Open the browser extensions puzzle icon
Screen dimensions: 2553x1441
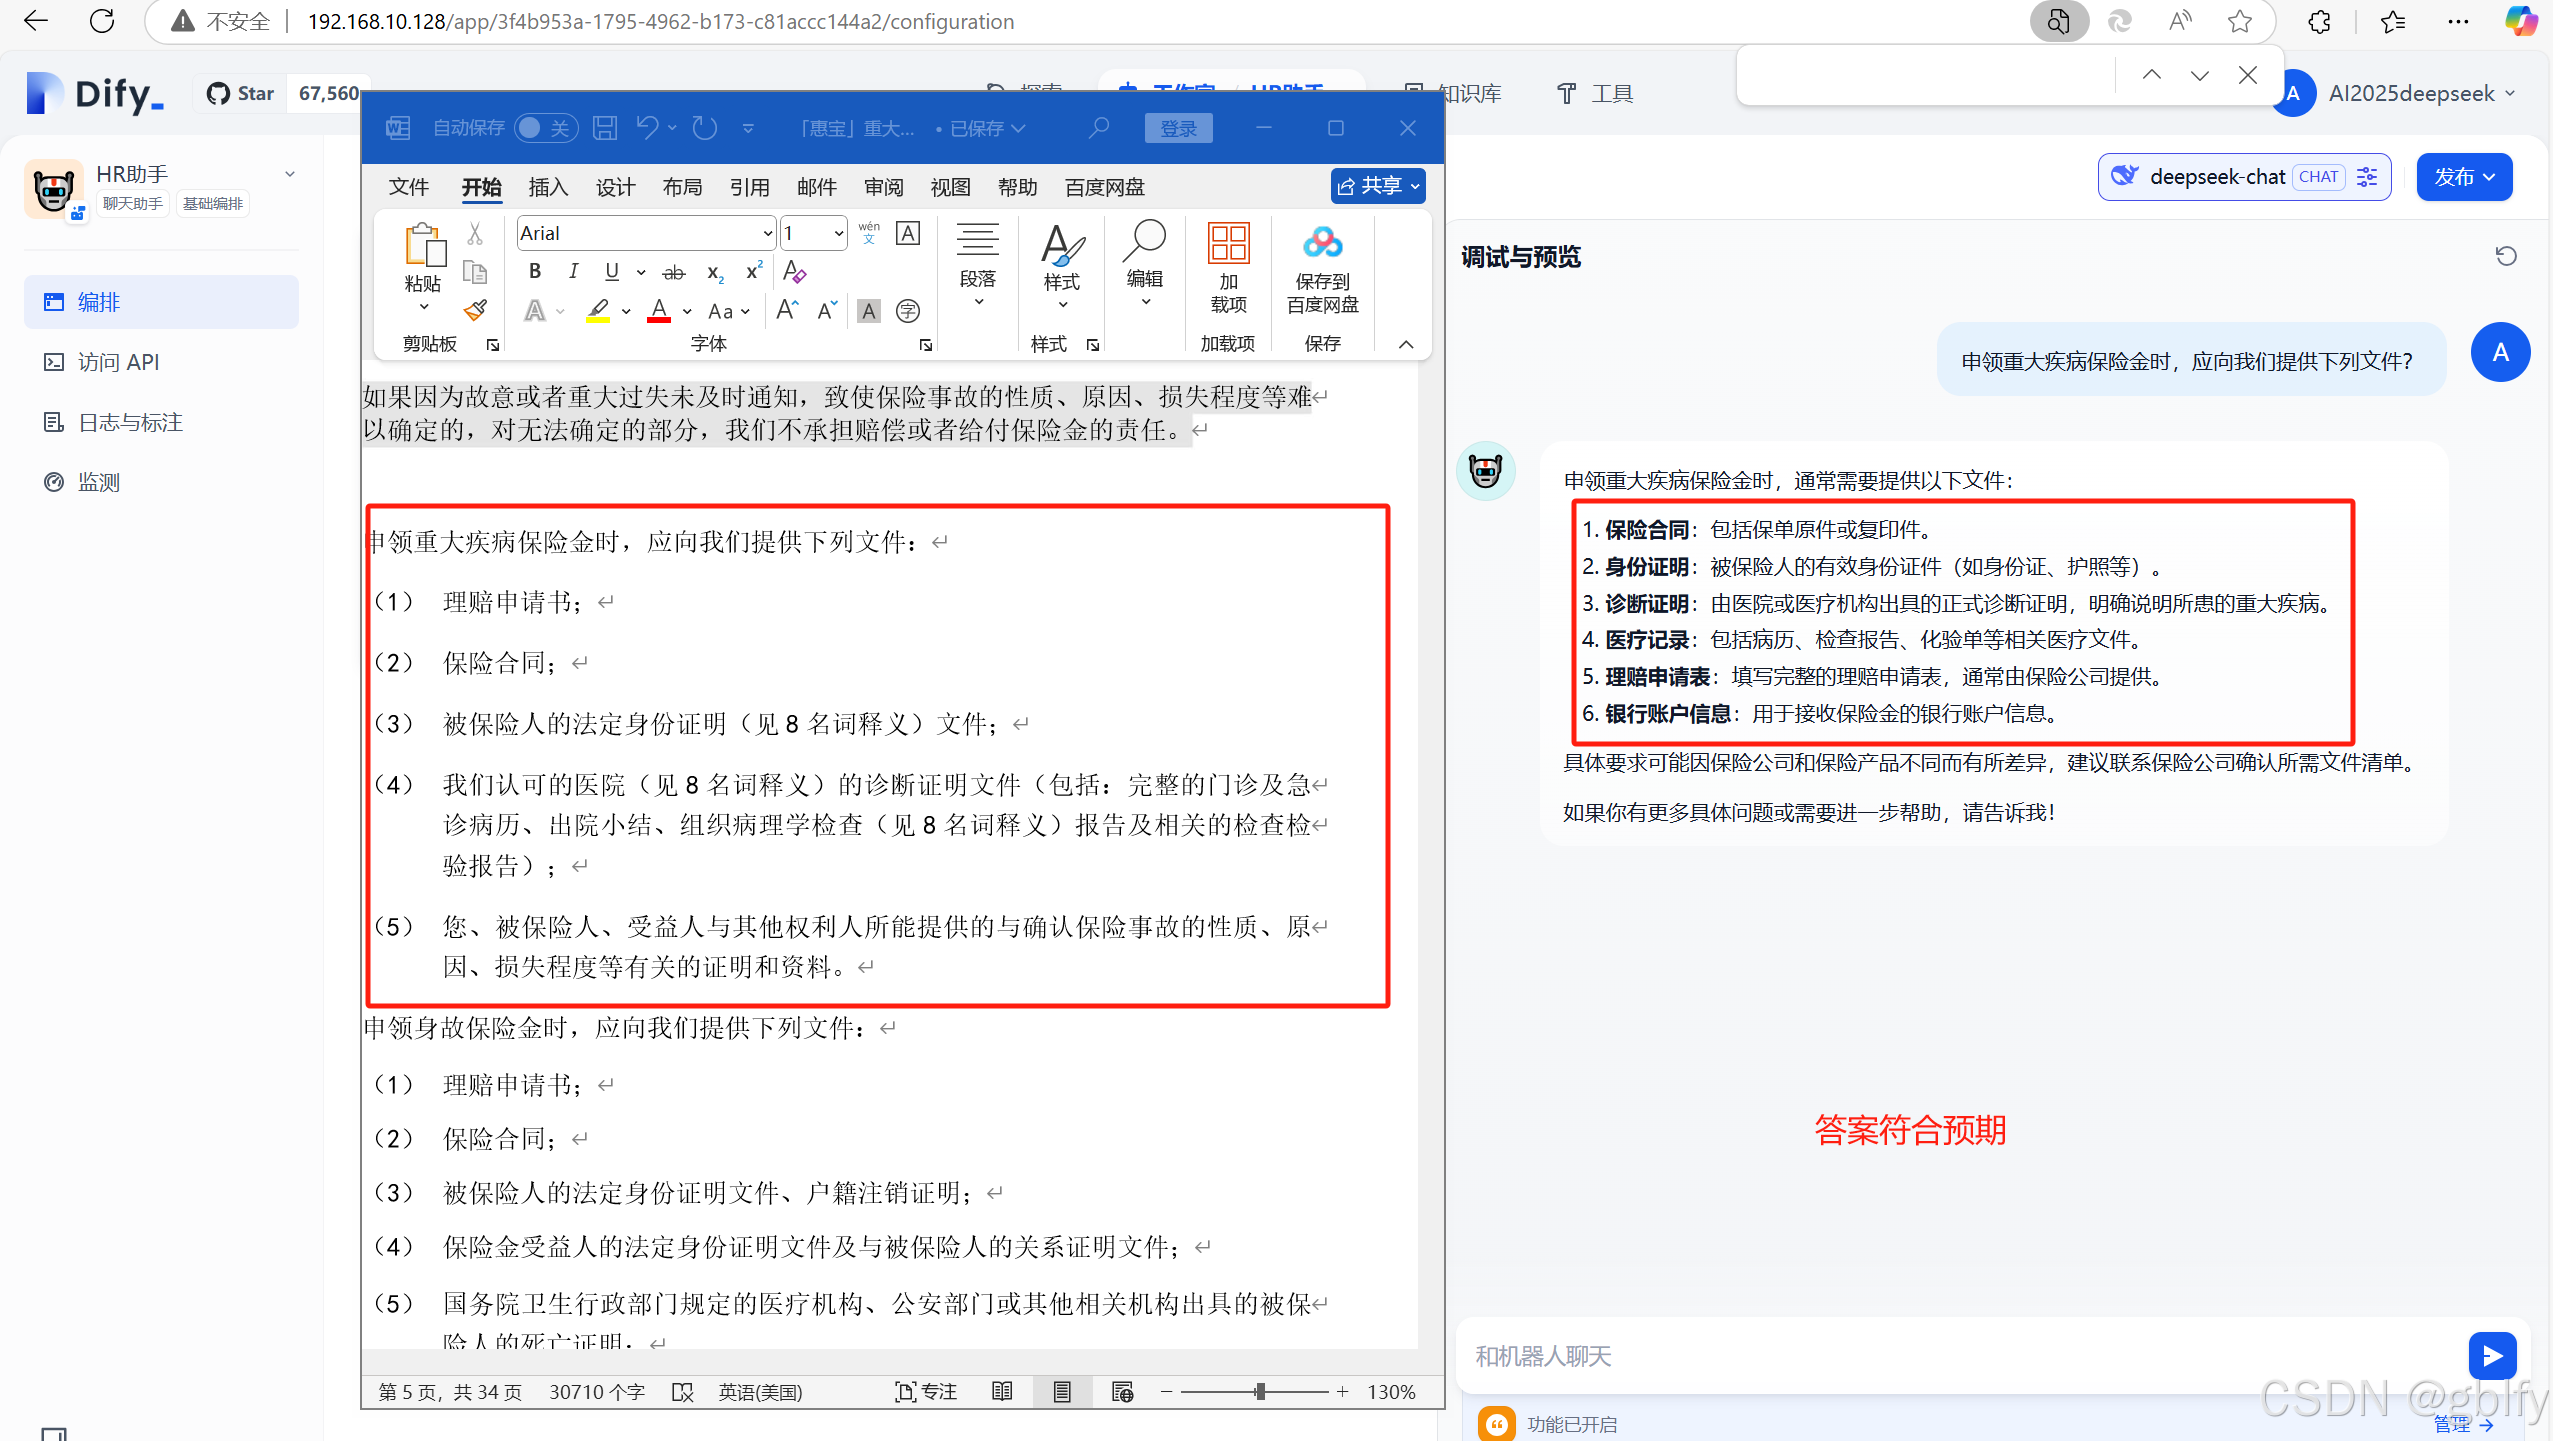(2320, 21)
